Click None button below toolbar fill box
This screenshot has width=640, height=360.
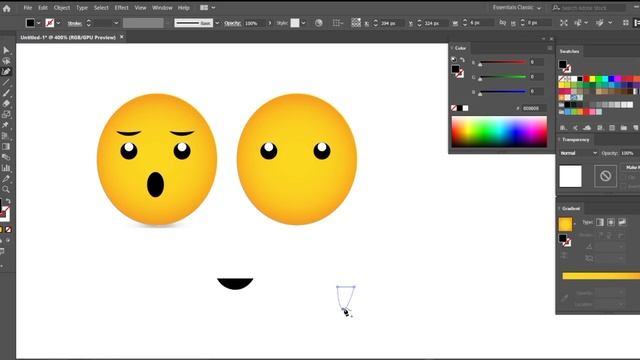[x=8, y=230]
